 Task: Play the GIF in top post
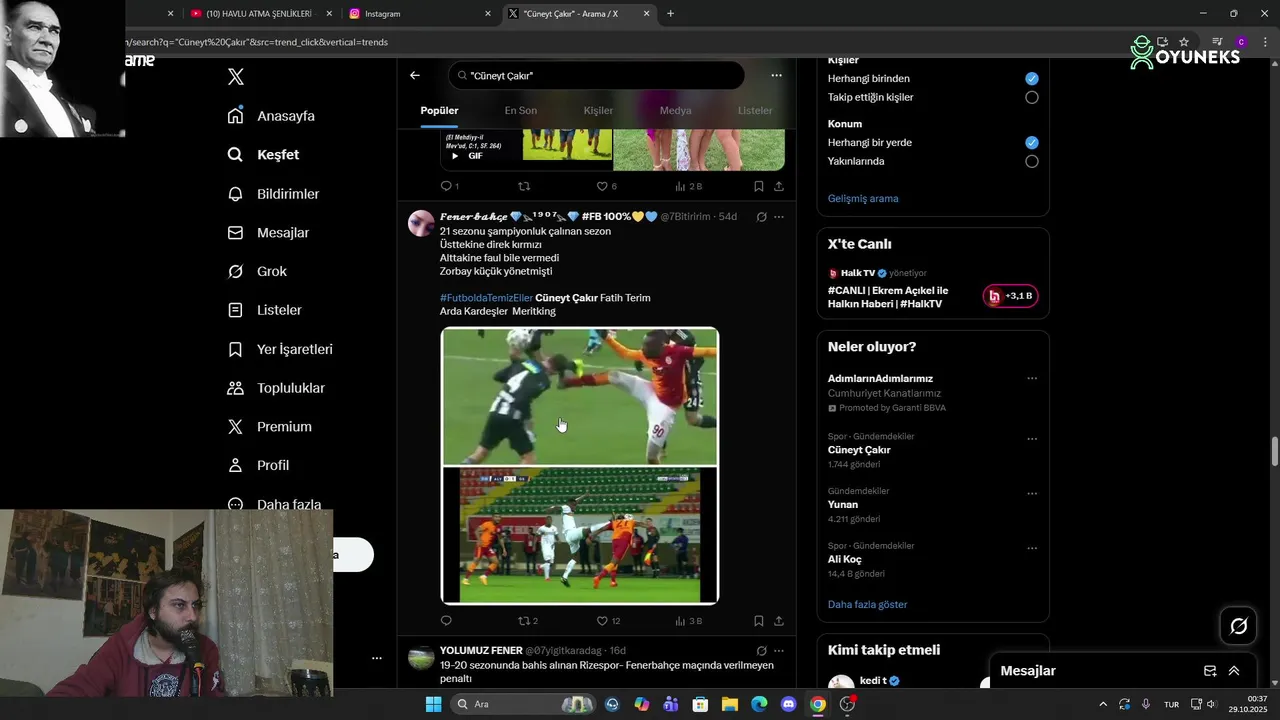click(455, 156)
